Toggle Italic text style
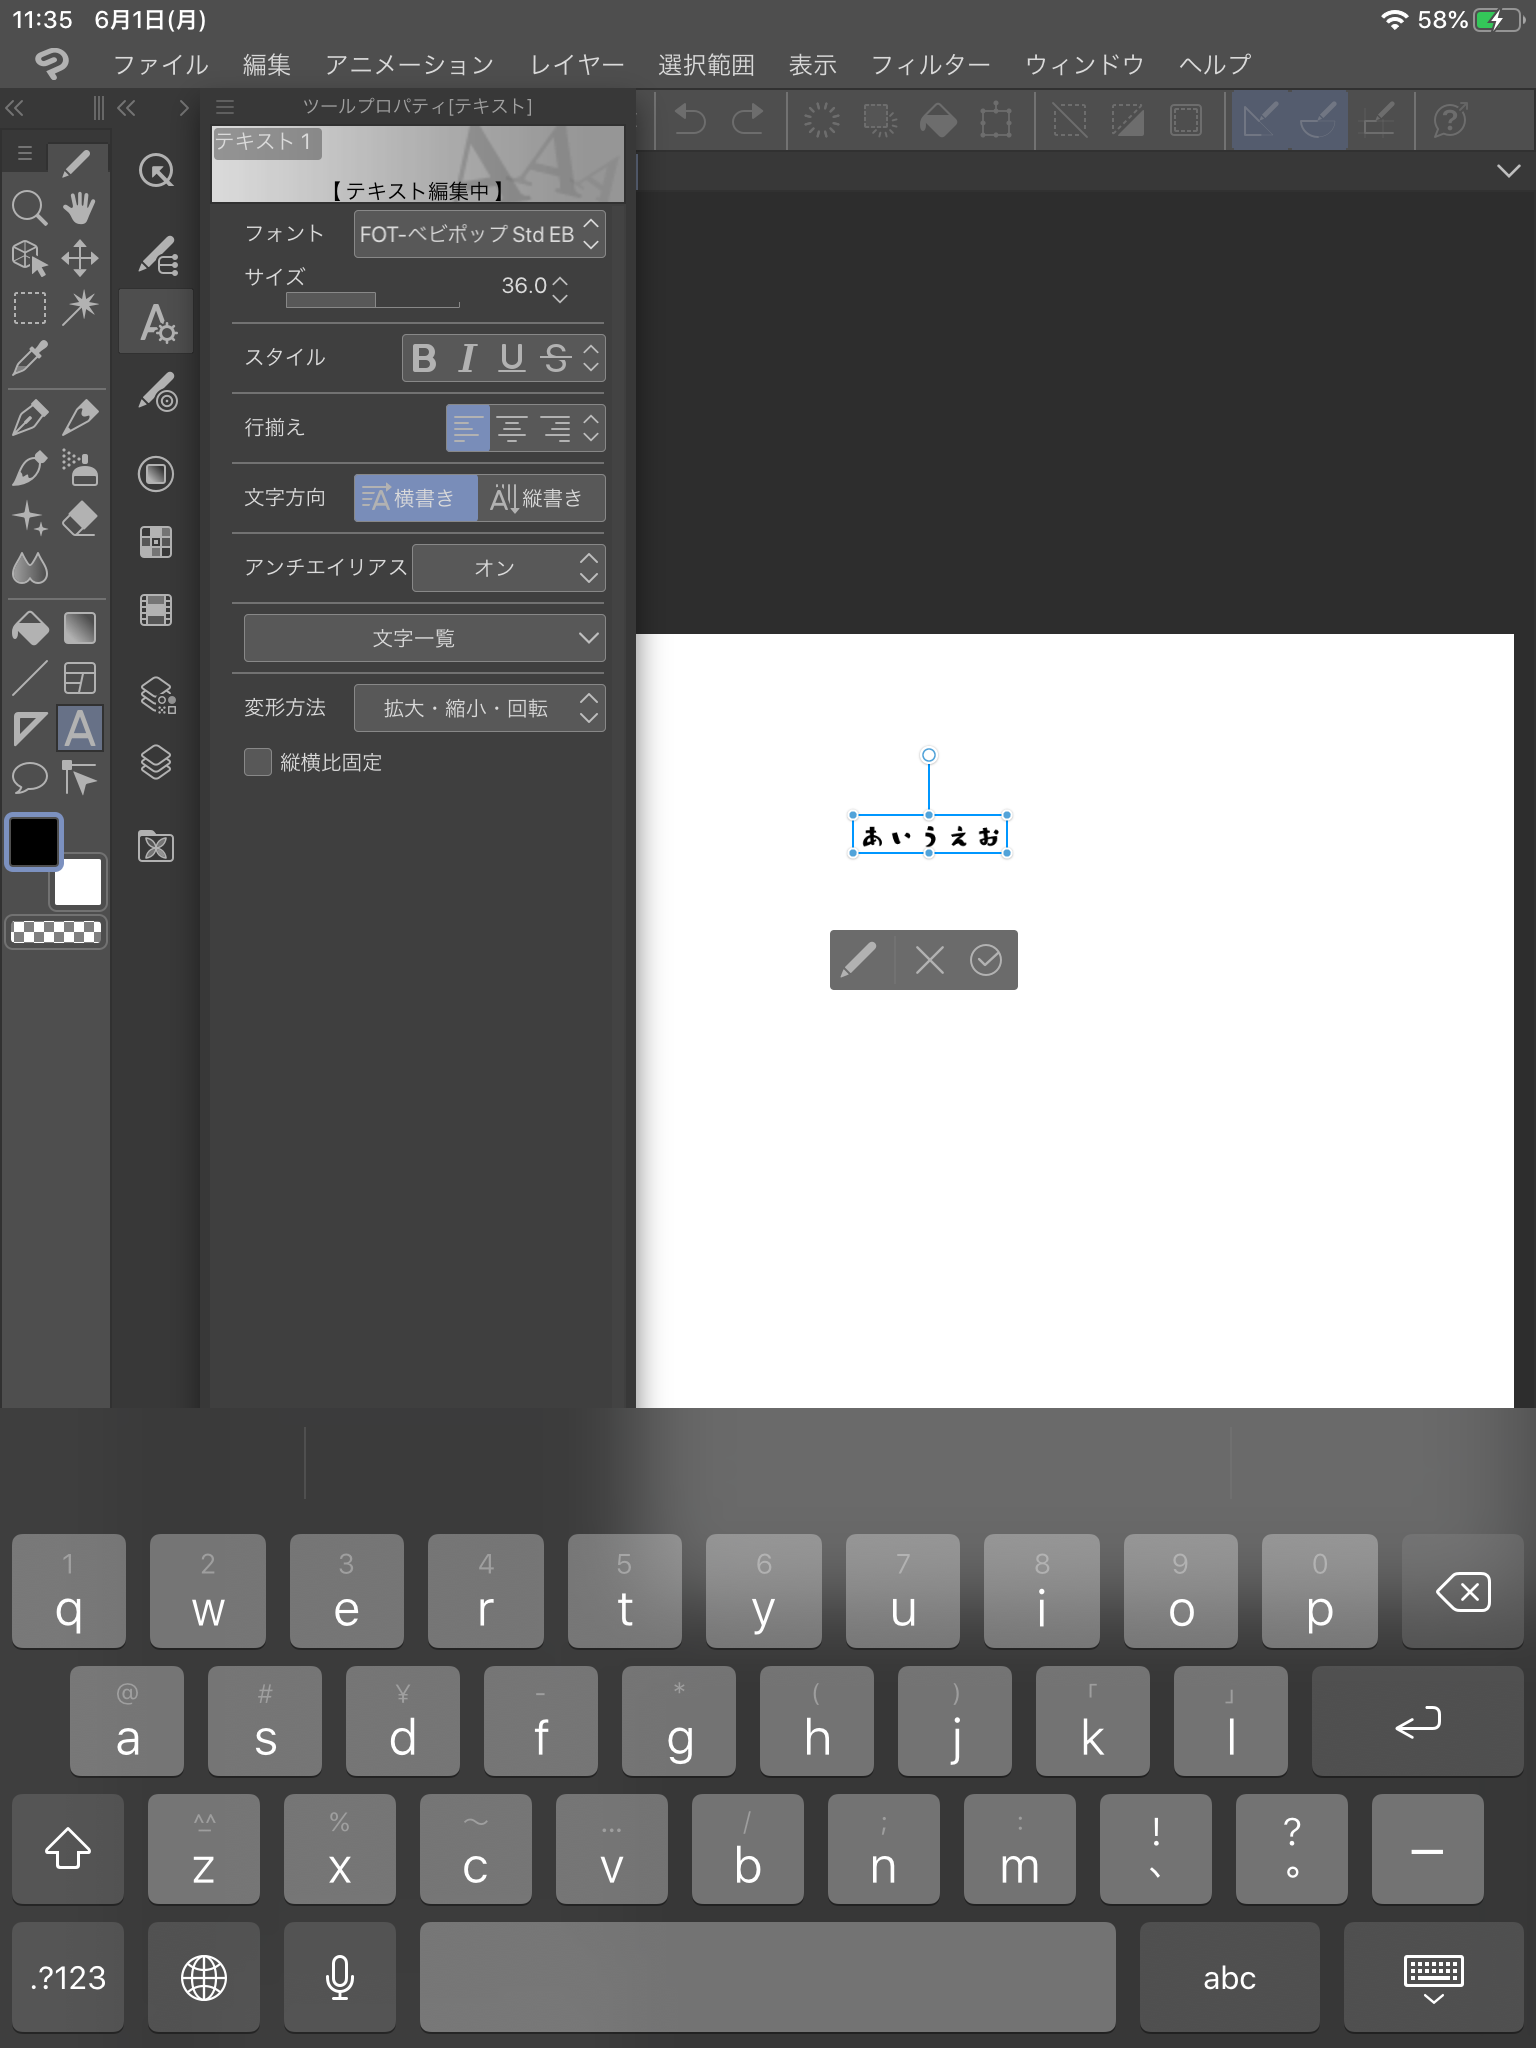 (x=467, y=358)
